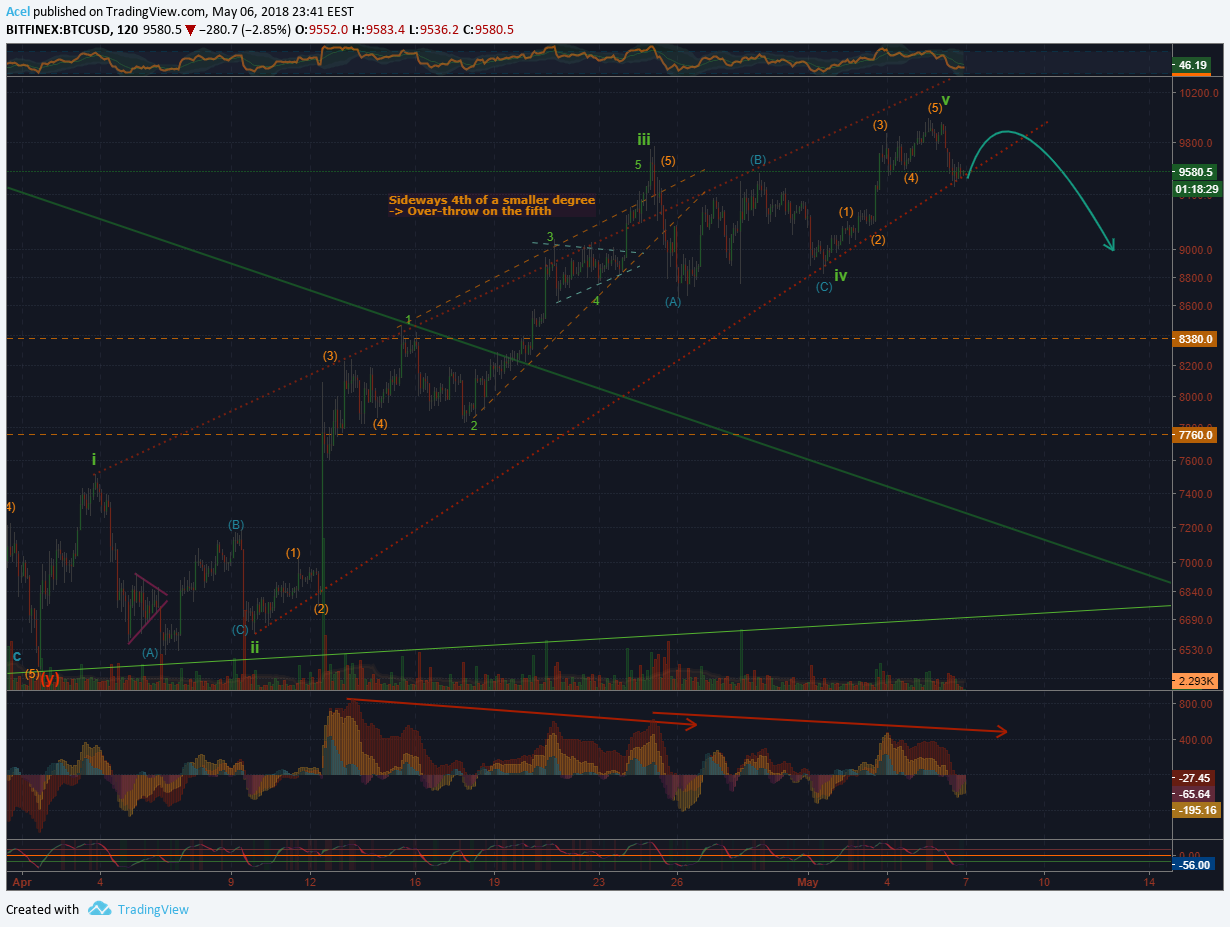The width and height of the screenshot is (1230, 927).
Task: Click the 8600.0 price axis tick
Action: [x=1196, y=306]
